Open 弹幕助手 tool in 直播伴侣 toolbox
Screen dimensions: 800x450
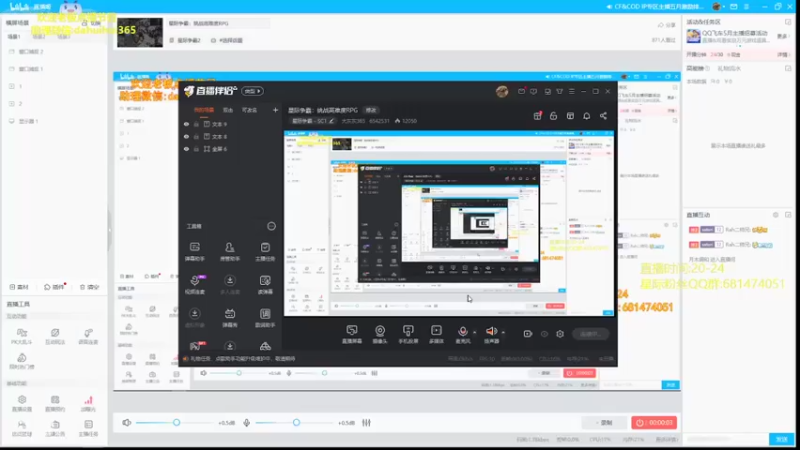[194, 252]
